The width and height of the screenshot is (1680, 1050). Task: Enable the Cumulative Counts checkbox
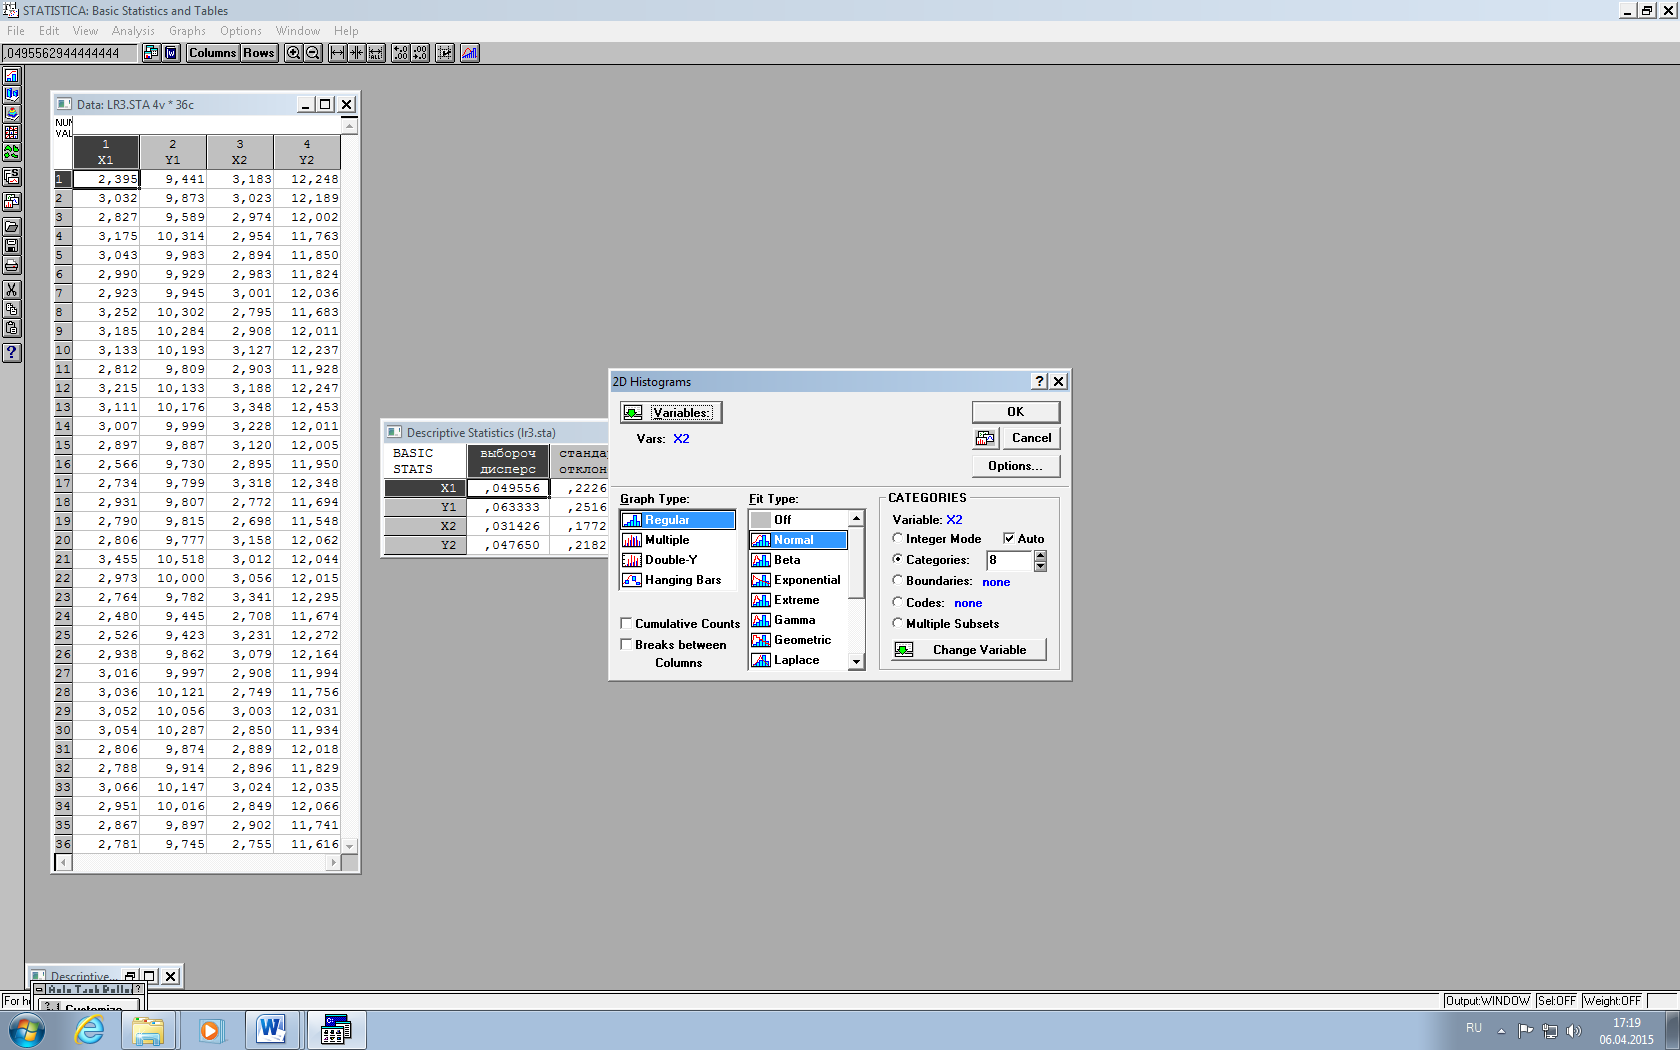626,623
